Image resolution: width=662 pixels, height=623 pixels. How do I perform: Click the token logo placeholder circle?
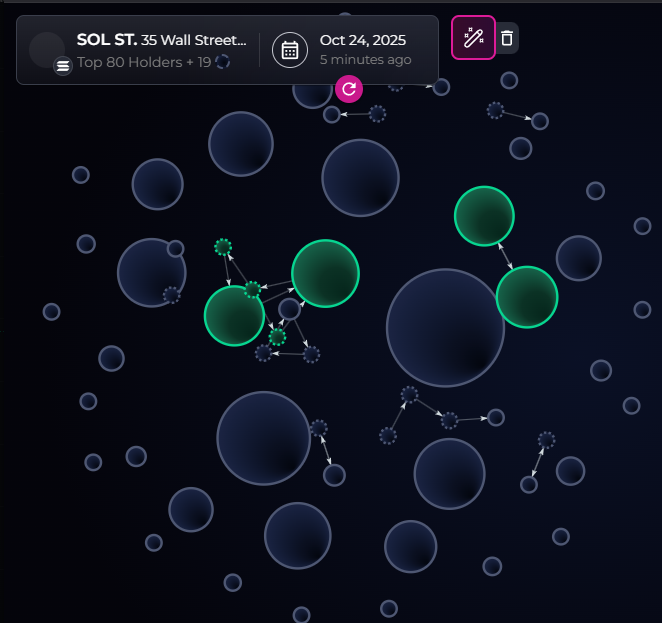47,50
